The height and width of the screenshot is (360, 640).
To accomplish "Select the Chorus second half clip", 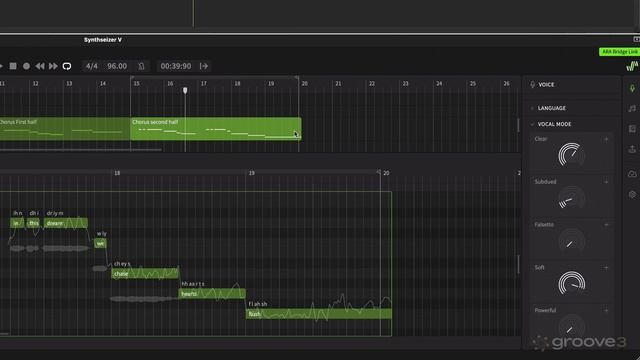I will click(x=216, y=129).
